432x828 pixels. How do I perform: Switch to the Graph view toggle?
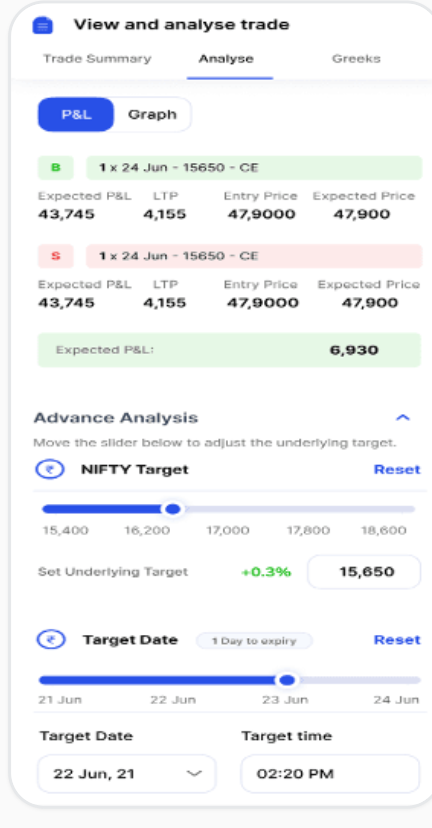click(x=152, y=115)
